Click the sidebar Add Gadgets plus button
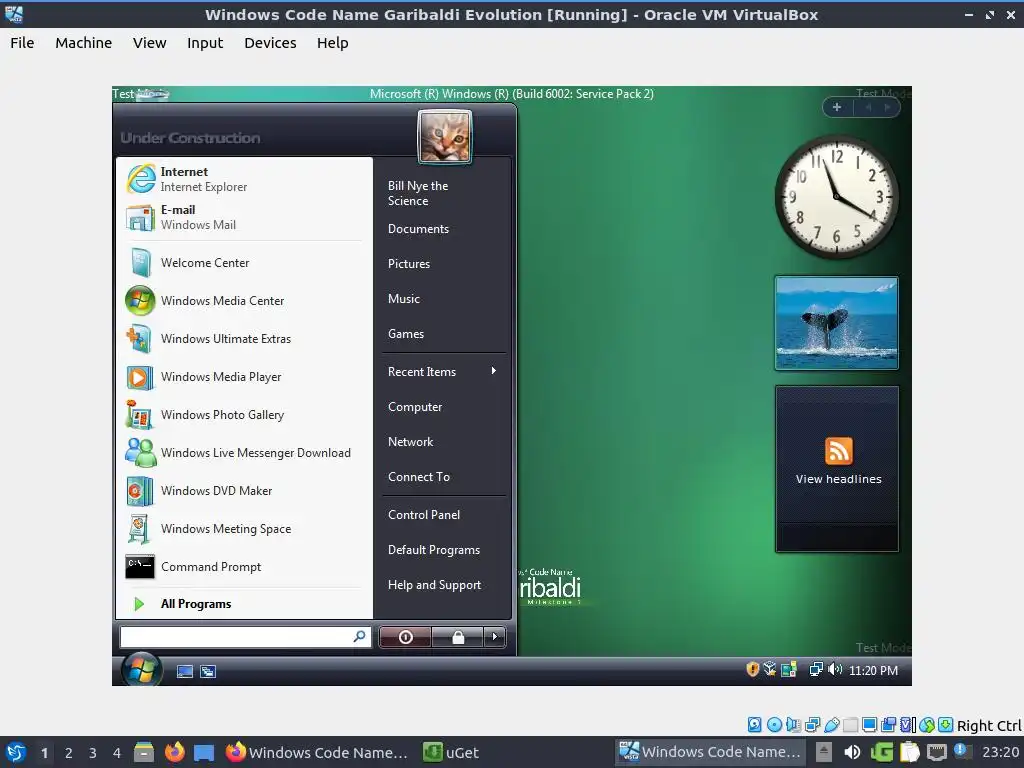The height and width of the screenshot is (768, 1024). [837, 107]
